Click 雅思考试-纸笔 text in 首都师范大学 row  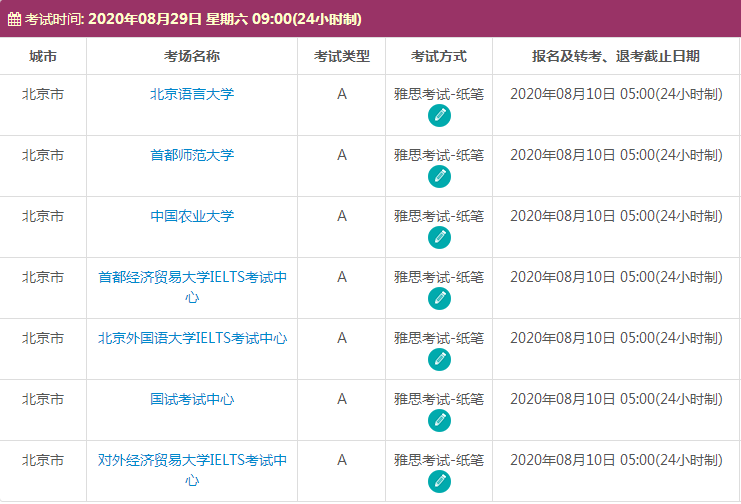[439, 155]
